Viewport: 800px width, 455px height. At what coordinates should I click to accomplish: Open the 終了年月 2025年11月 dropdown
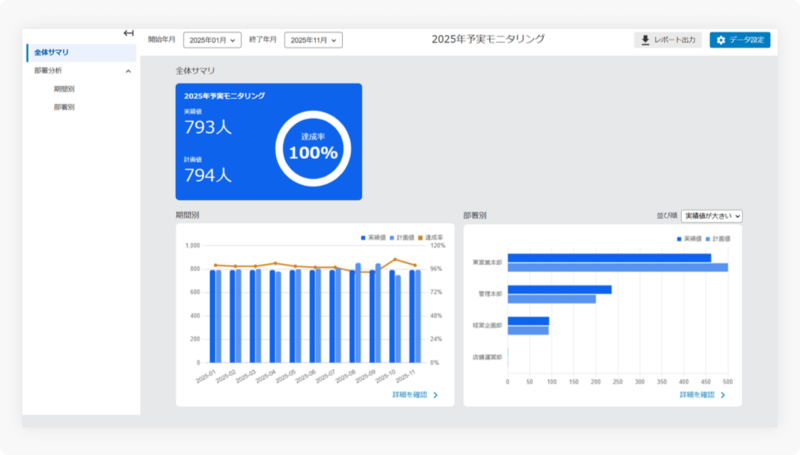coord(313,40)
